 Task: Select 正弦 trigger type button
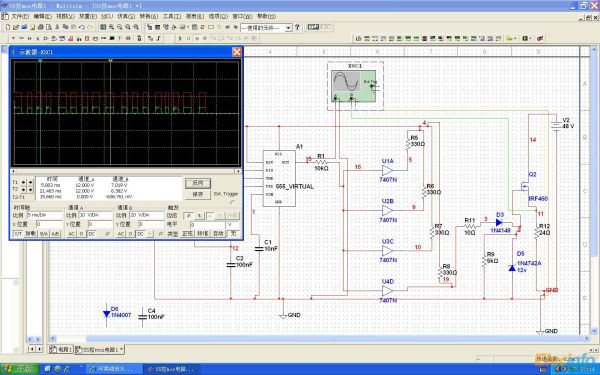click(188, 233)
